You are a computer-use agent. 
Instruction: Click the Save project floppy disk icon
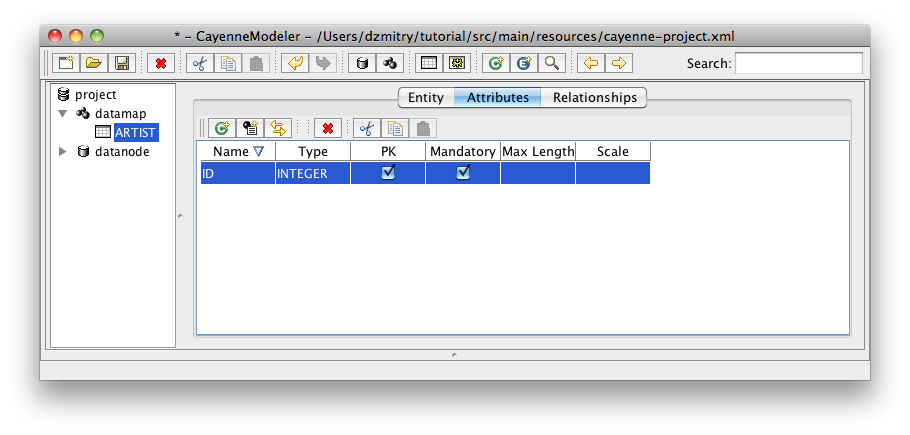tap(122, 64)
